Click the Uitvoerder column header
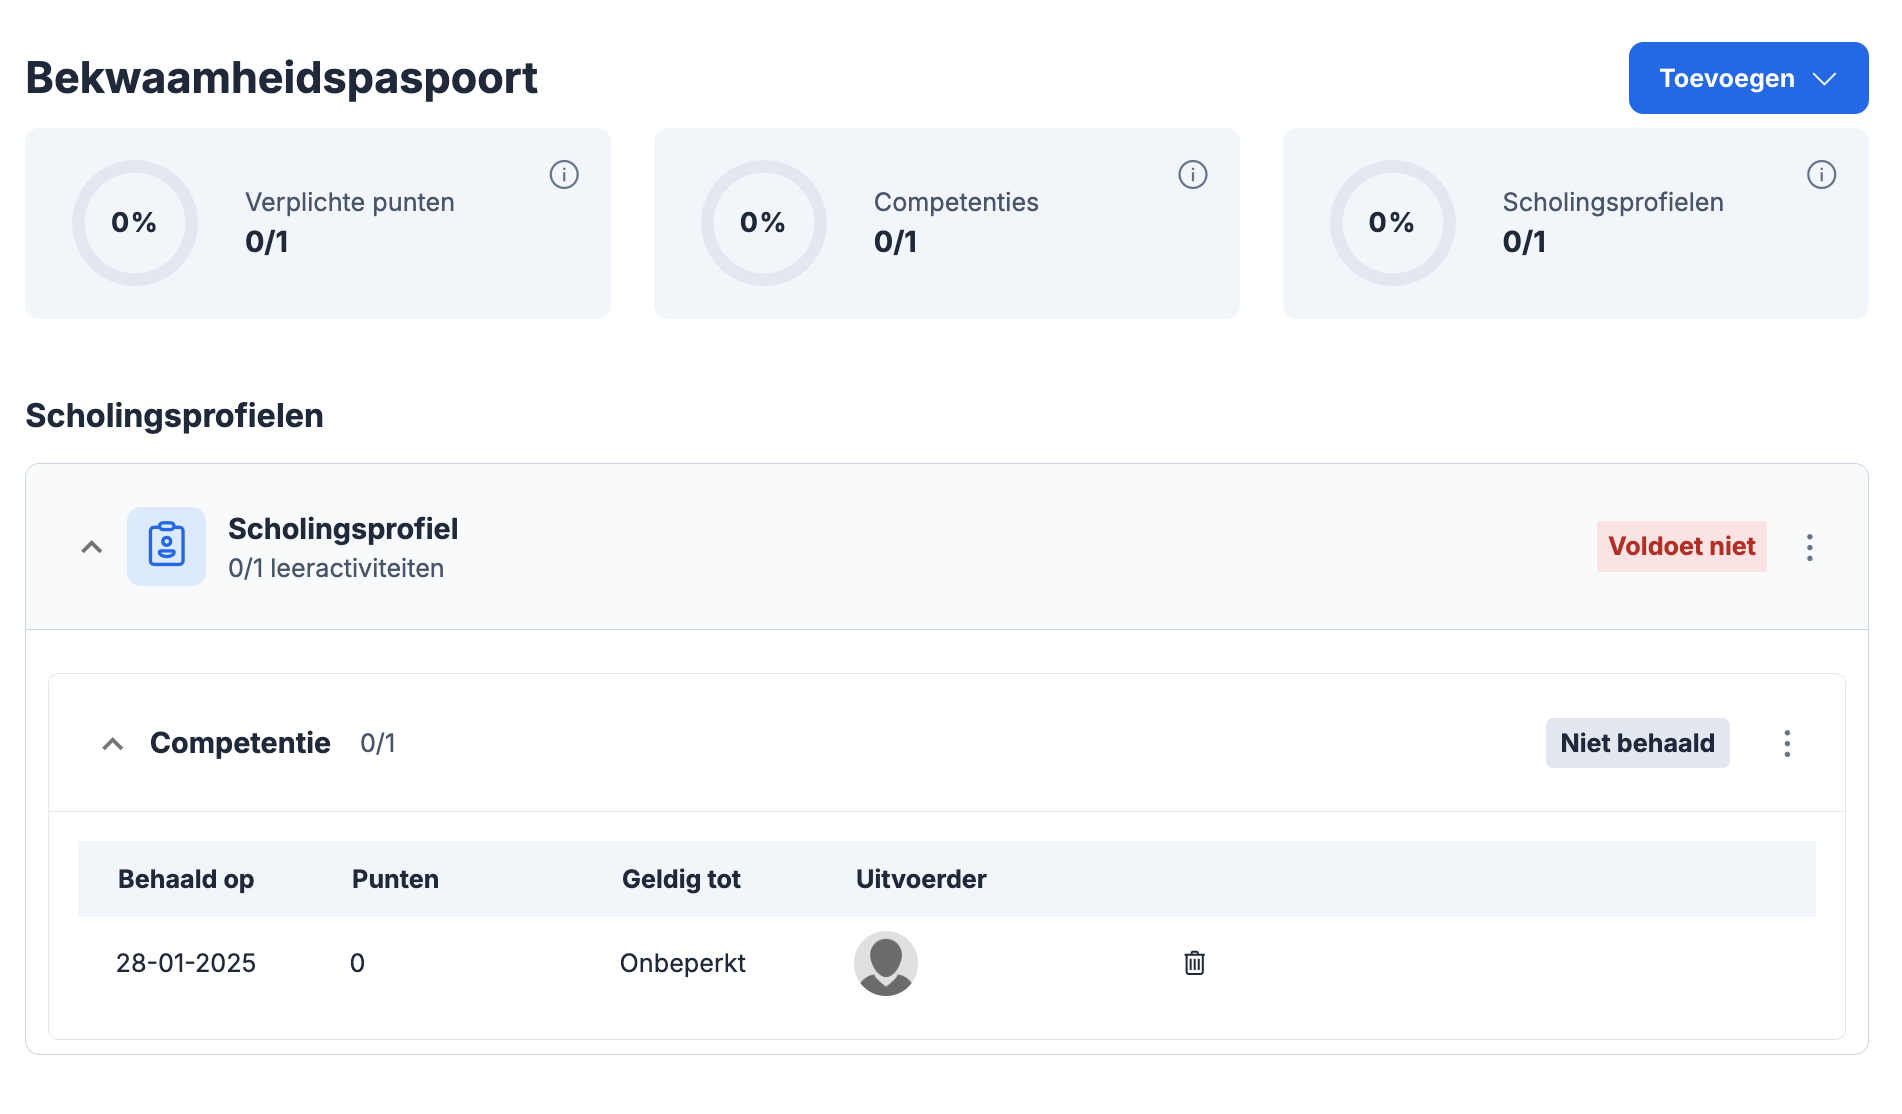 click(x=921, y=879)
